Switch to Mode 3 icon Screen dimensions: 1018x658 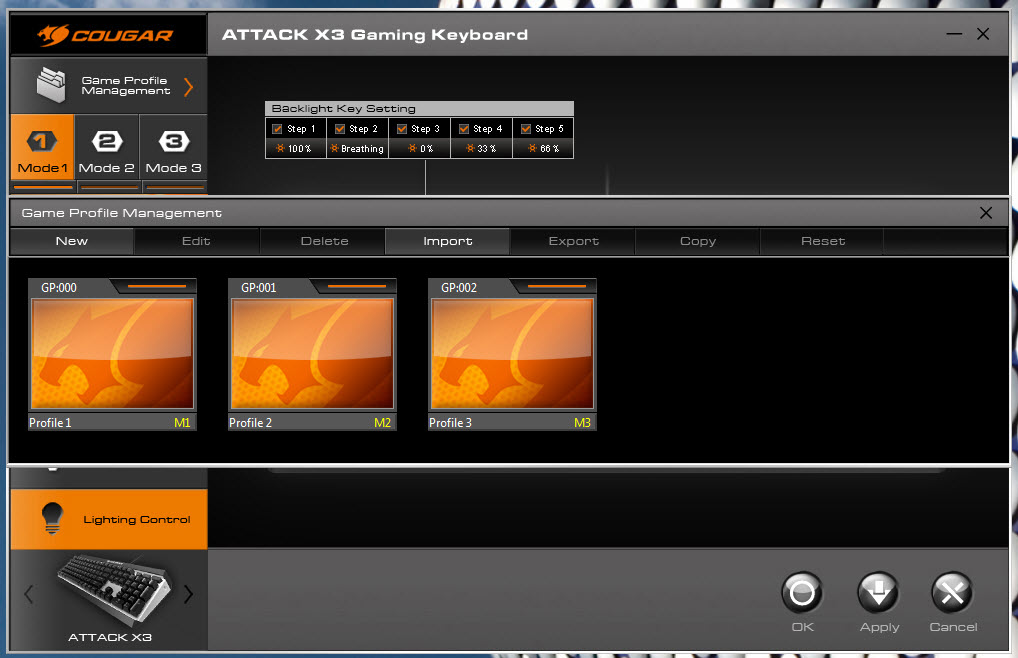point(173,140)
